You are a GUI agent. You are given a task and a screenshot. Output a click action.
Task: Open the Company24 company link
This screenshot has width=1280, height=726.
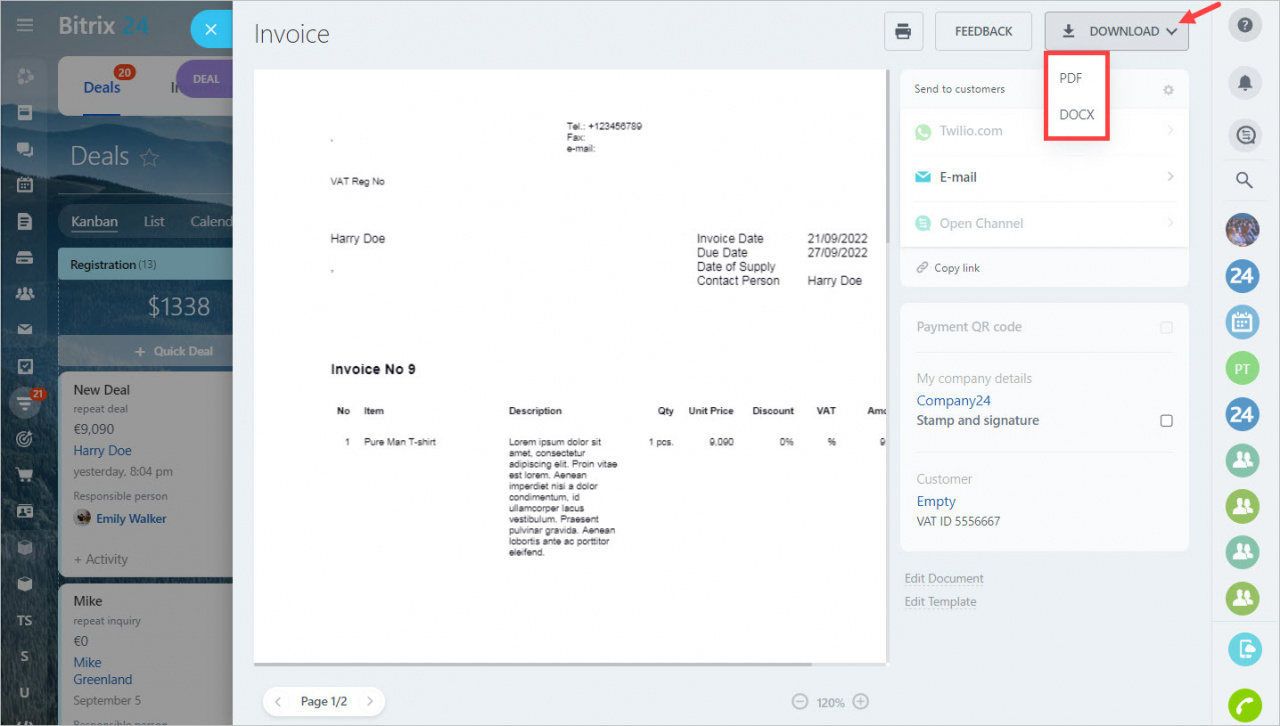point(954,401)
